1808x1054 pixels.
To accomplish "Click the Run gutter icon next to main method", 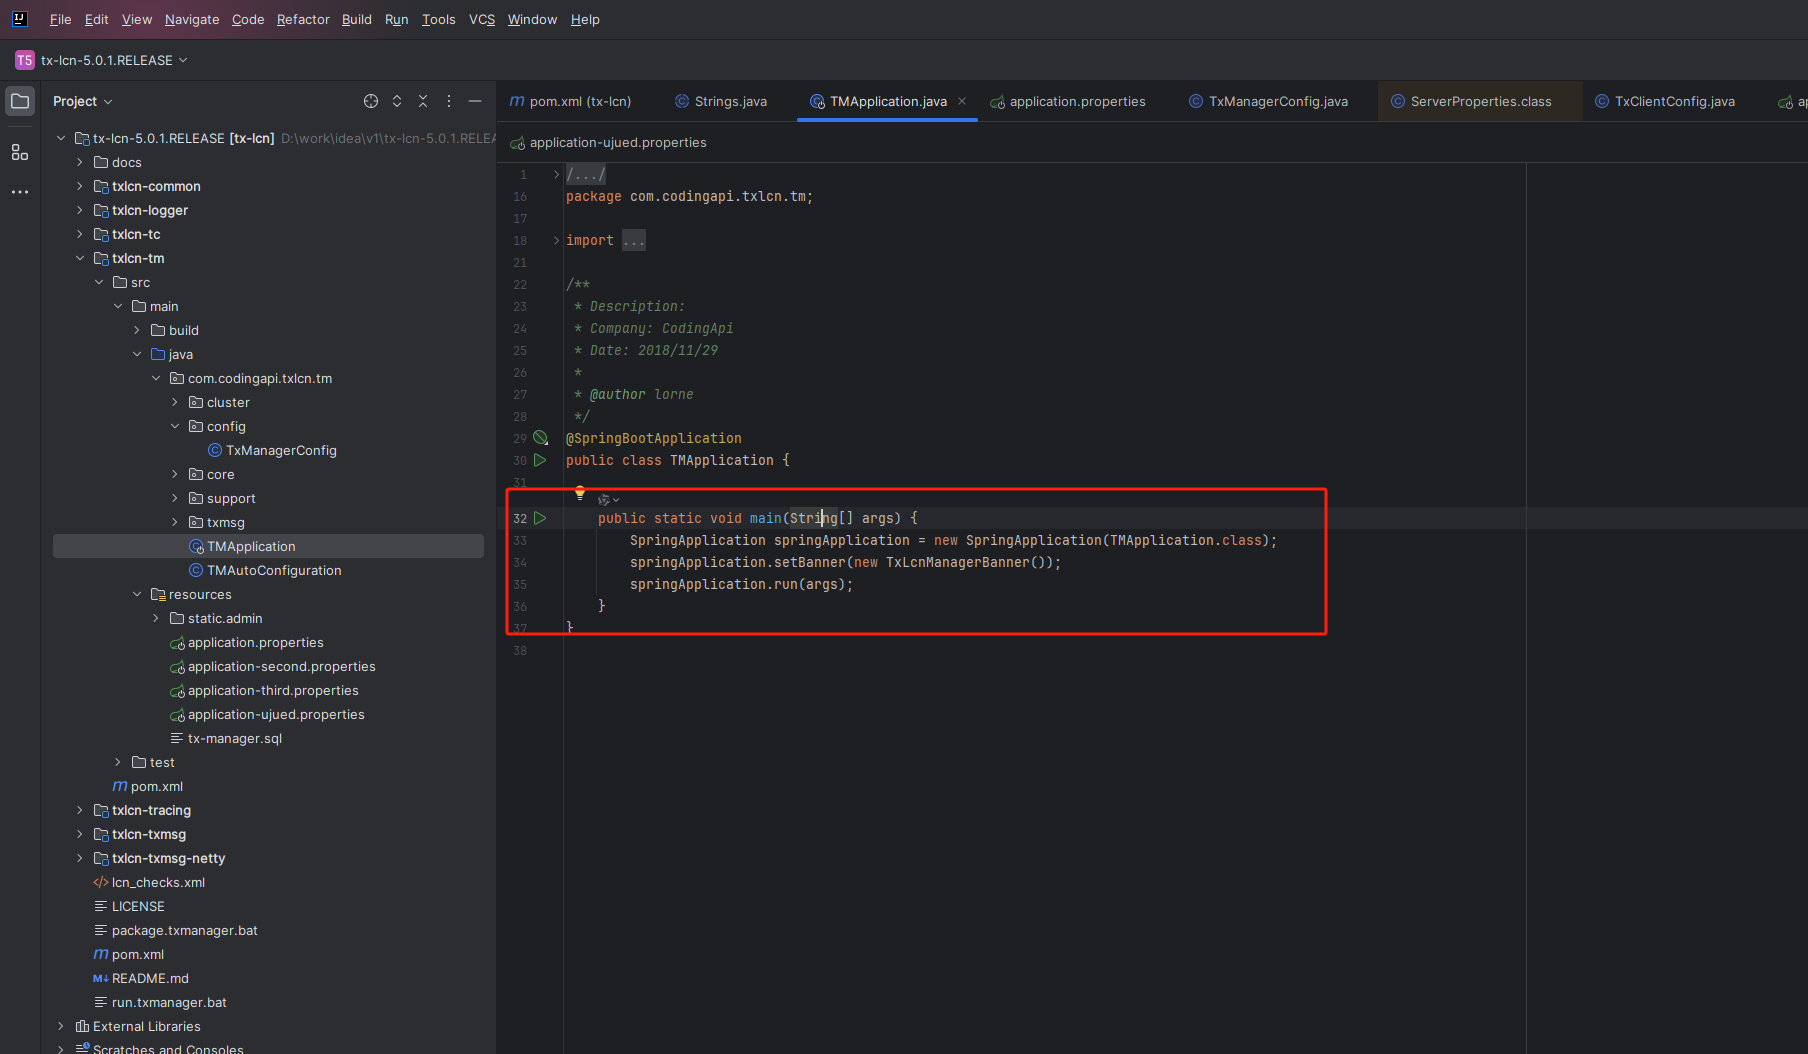I will 540,518.
